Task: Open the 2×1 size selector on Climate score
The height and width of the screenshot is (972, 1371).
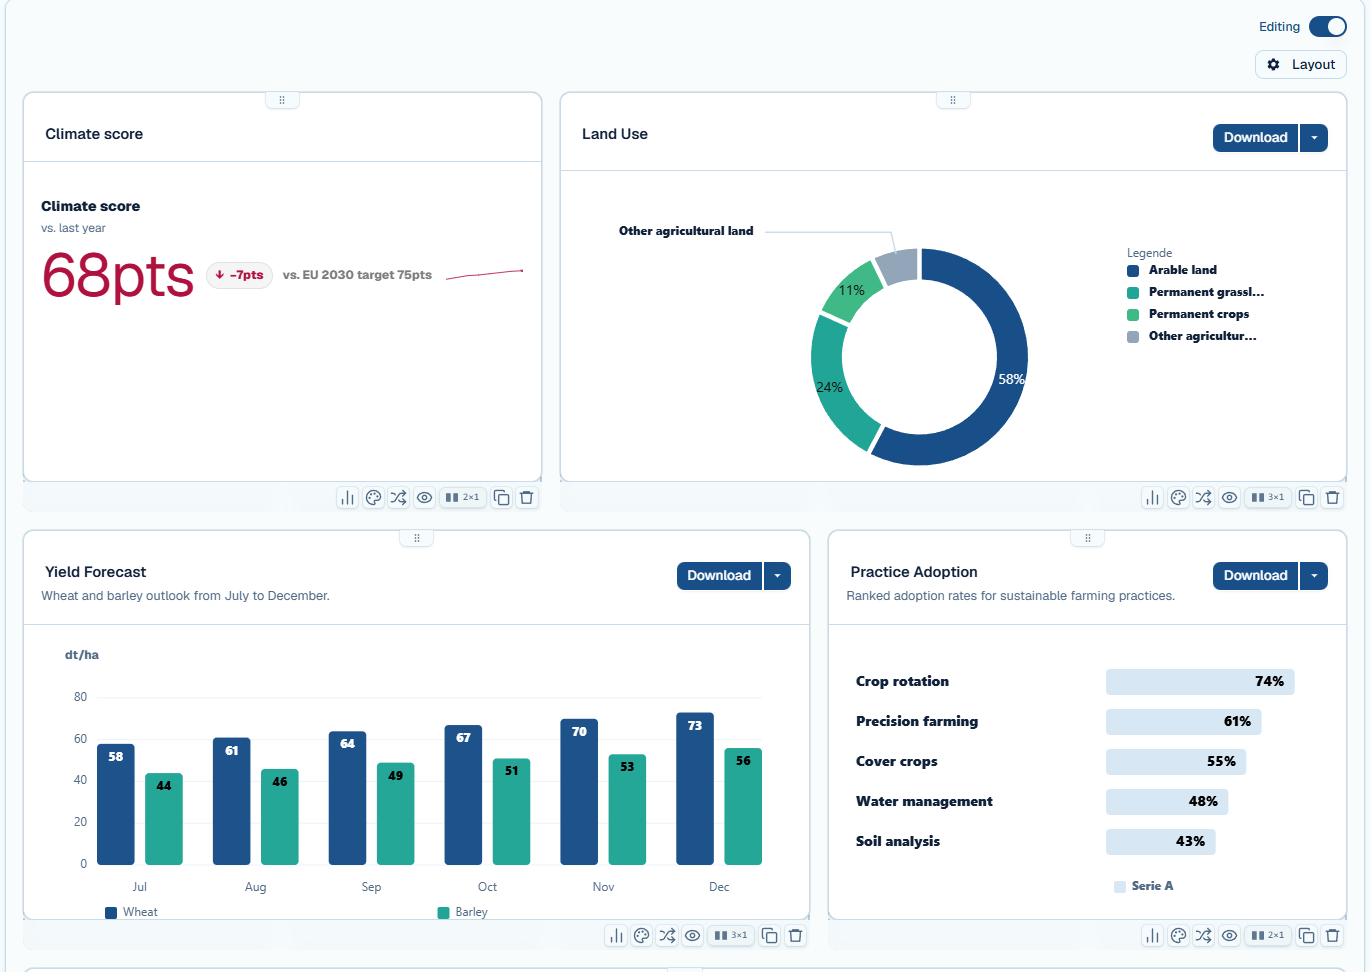Action: (463, 497)
